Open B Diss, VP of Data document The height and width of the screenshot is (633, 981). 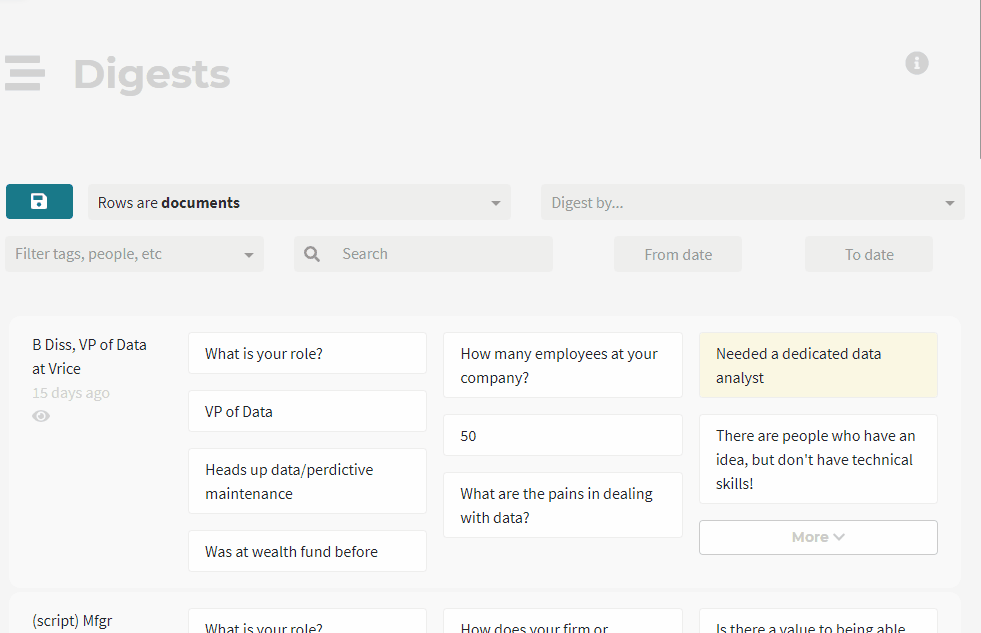coord(89,356)
